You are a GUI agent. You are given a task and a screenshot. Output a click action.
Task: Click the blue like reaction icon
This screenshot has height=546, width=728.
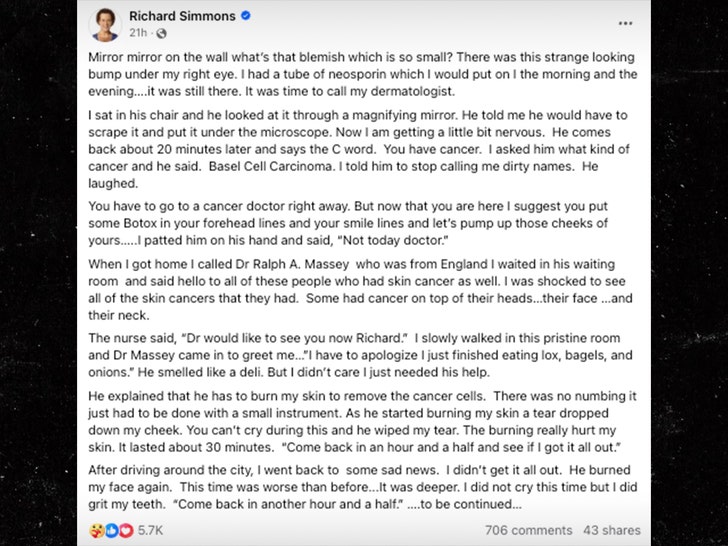pyautogui.click(x=110, y=530)
